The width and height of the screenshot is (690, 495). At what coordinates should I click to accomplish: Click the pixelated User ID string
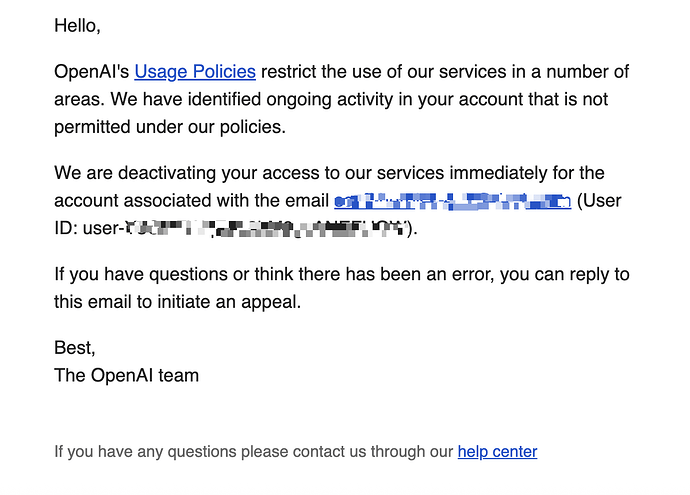265,228
